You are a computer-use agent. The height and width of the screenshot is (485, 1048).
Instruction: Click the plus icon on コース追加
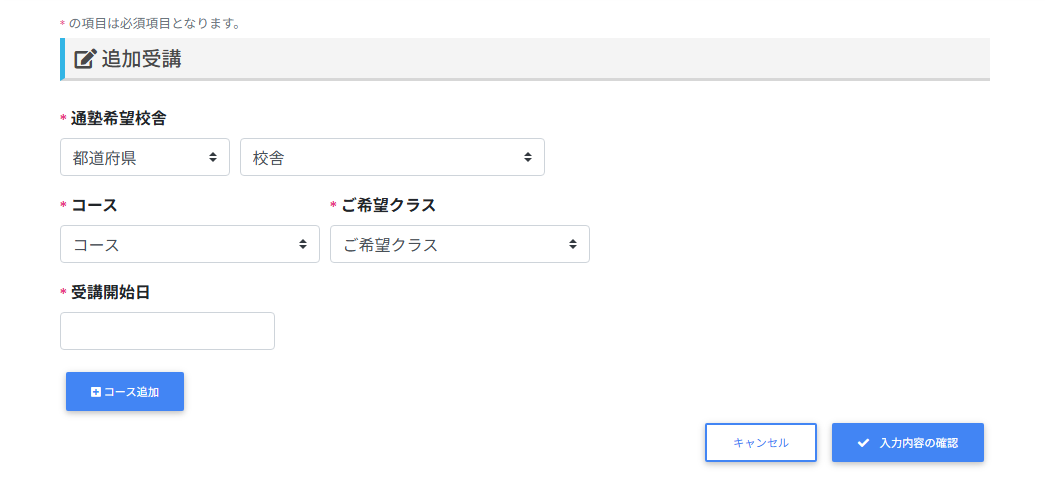(96, 392)
